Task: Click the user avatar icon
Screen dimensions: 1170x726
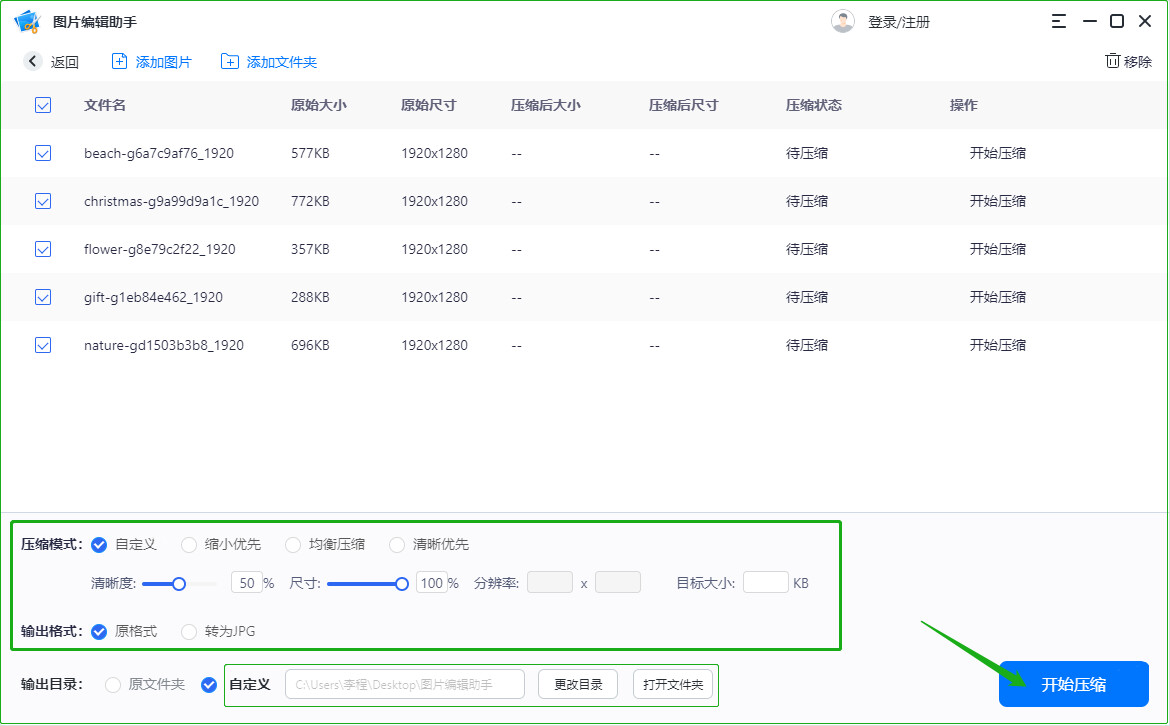Action: click(x=842, y=22)
